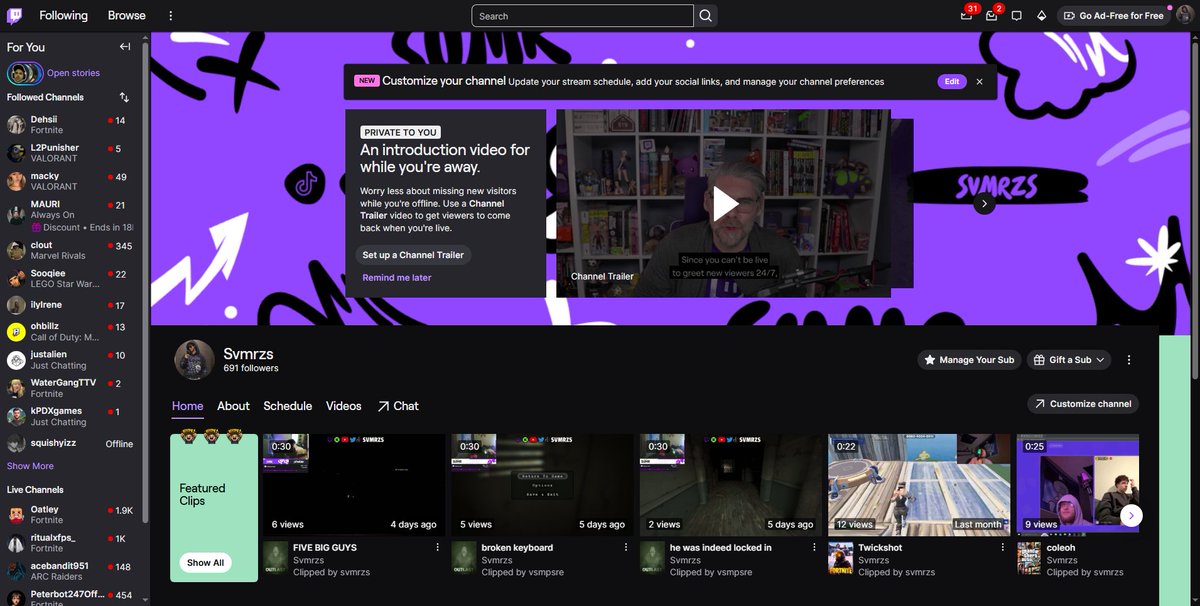The image size is (1200, 606).
Task: Pop out the Chat tab
Action: click(x=398, y=406)
